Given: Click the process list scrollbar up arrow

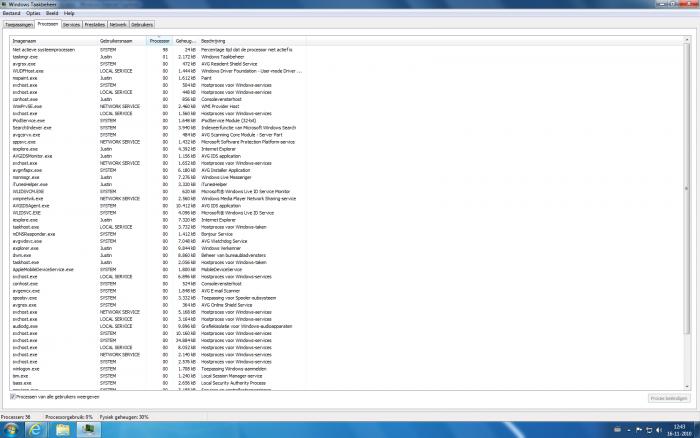Looking at the screenshot, I should 687,40.
